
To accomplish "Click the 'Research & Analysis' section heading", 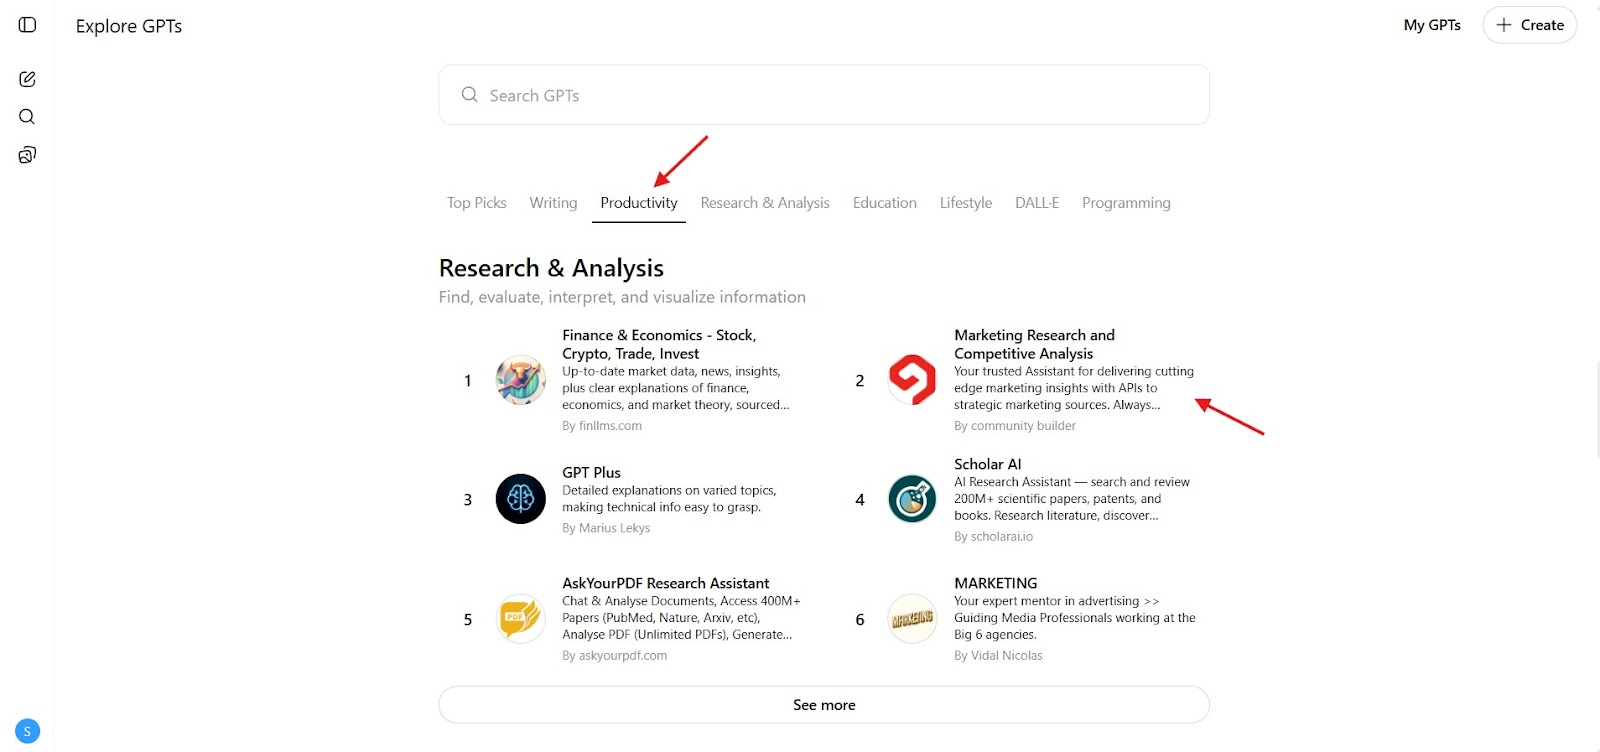I will point(551,268).
